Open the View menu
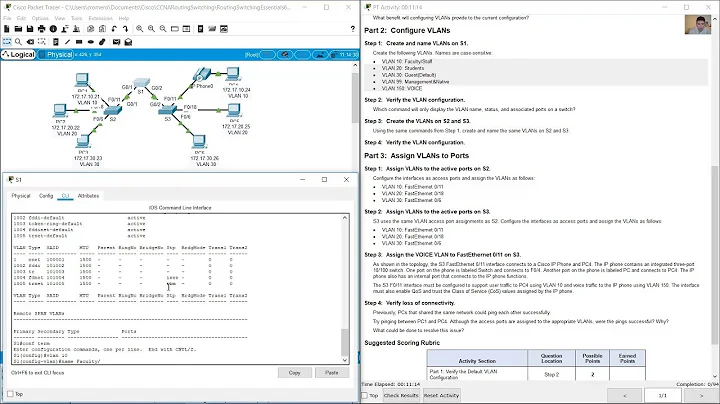 (60, 18)
